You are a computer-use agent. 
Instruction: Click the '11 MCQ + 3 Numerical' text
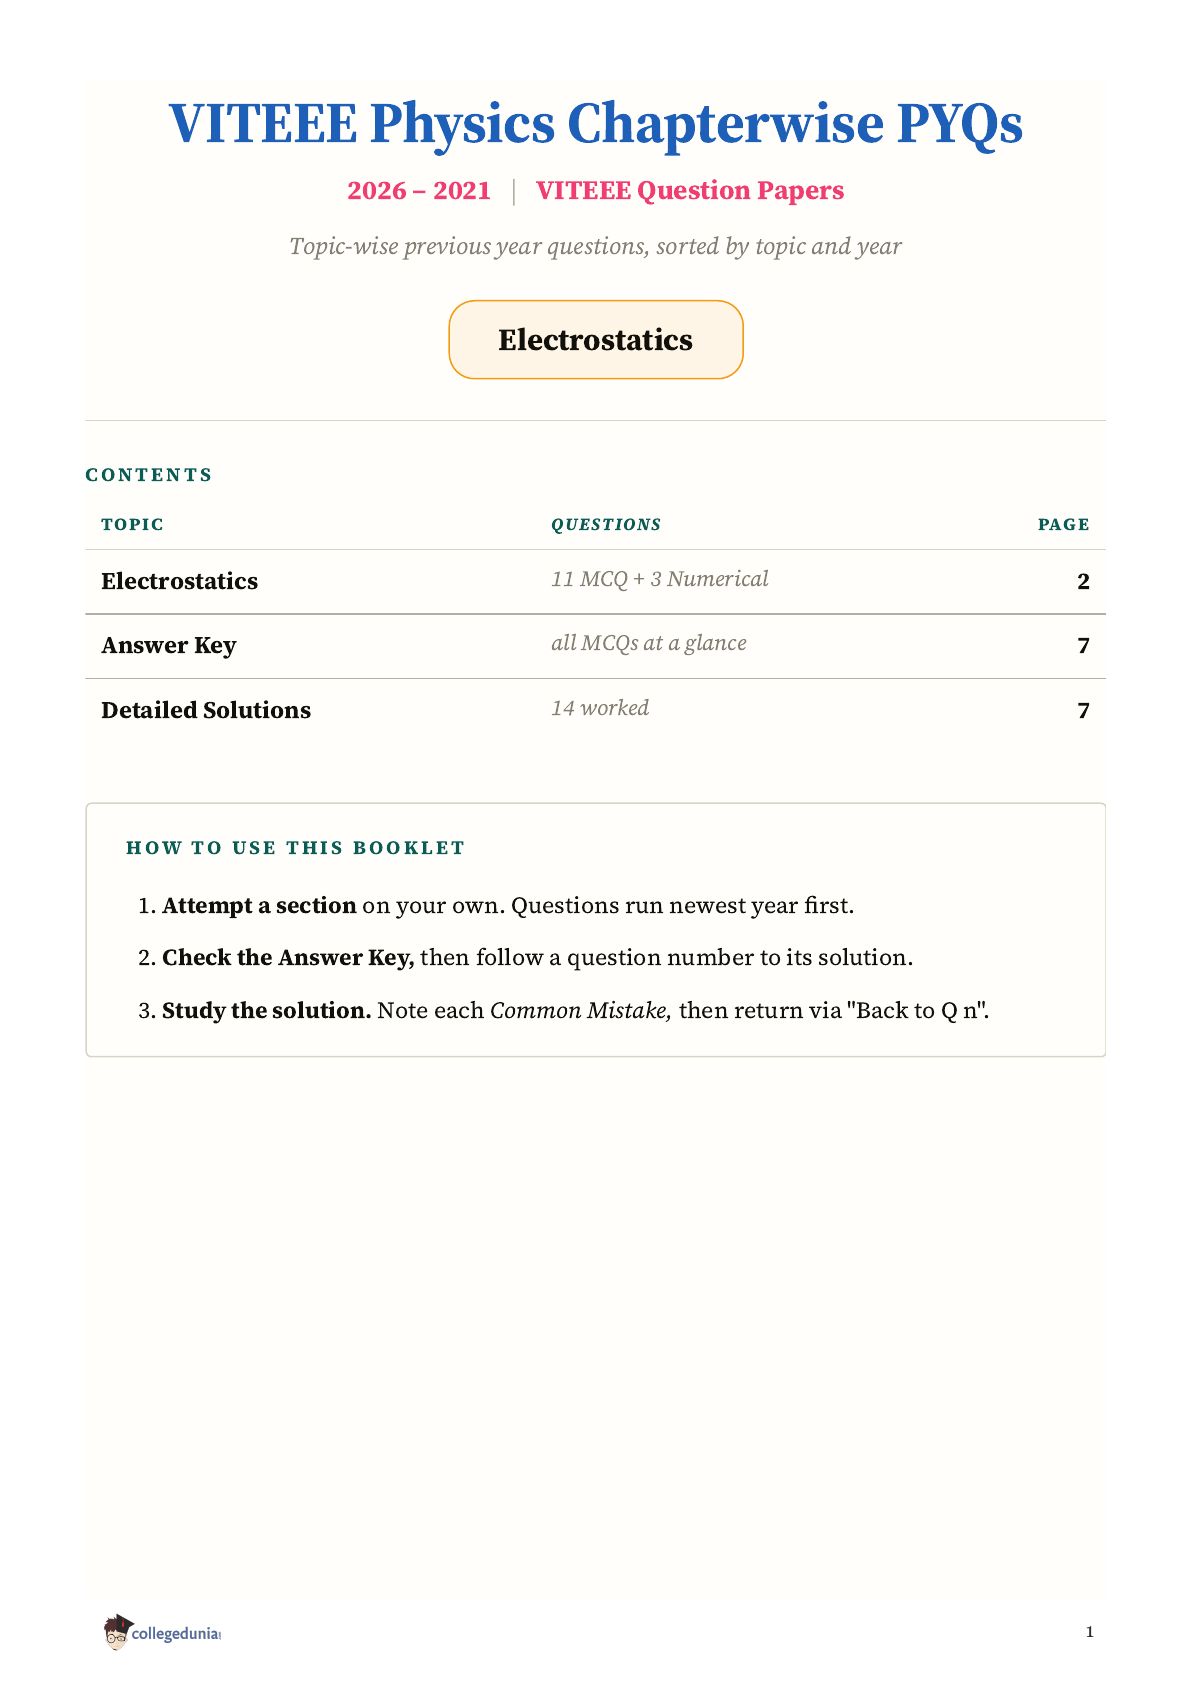660,579
